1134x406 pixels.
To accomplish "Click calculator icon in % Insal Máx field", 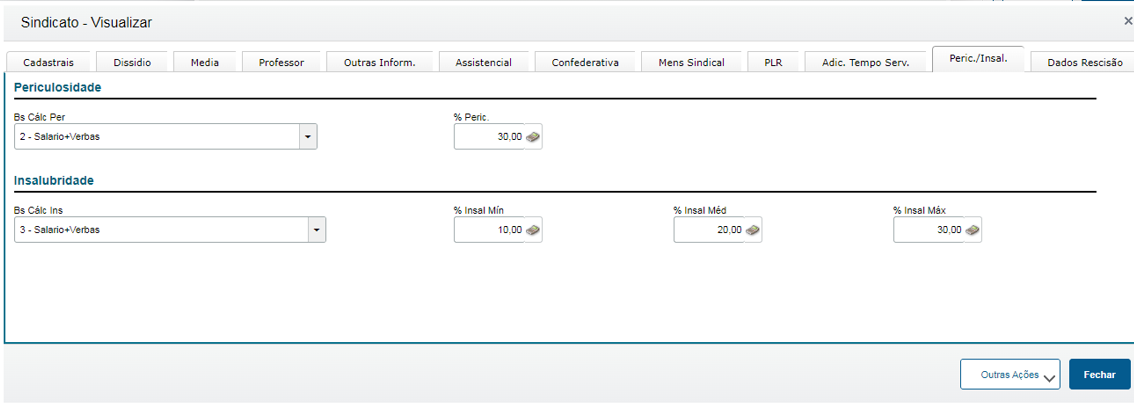I will click(972, 230).
